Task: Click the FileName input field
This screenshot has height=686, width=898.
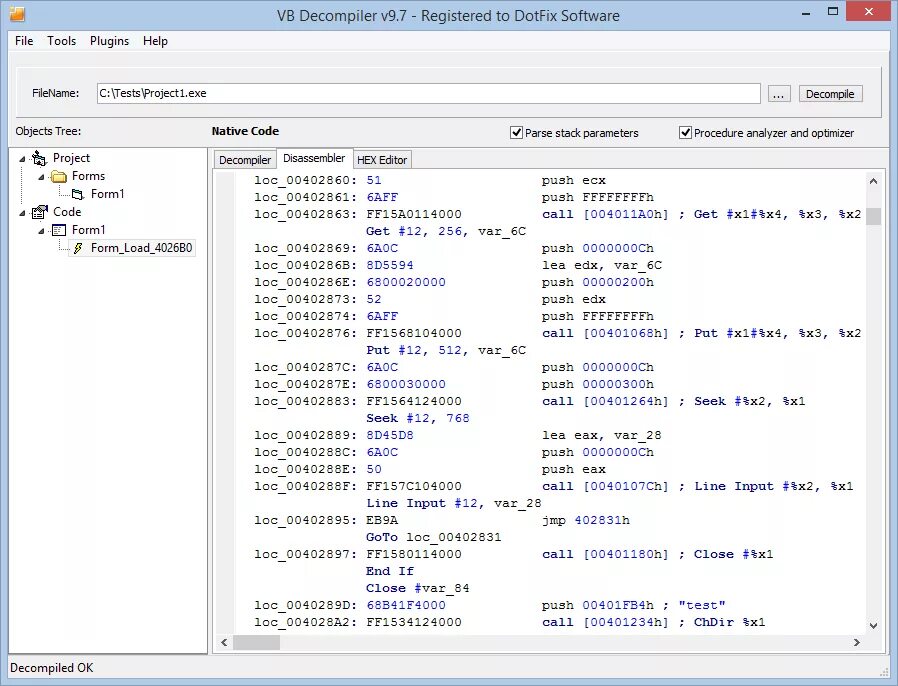Action: [x=428, y=93]
